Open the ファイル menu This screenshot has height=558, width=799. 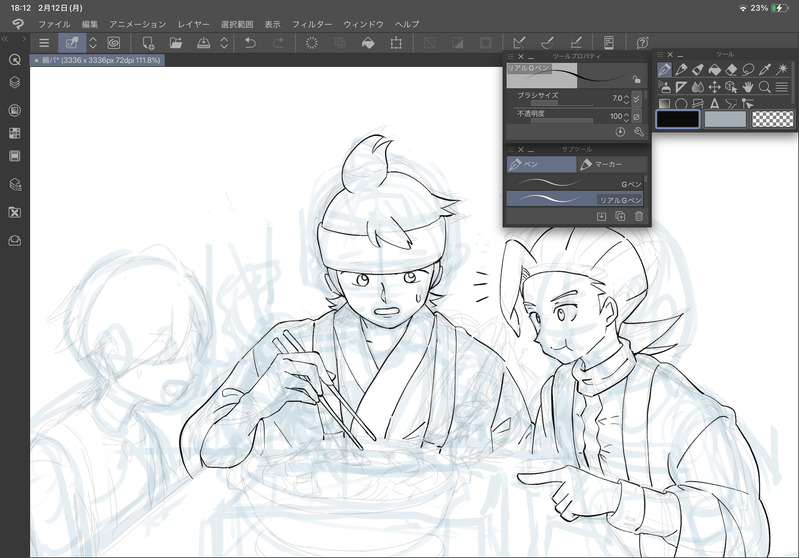(54, 24)
